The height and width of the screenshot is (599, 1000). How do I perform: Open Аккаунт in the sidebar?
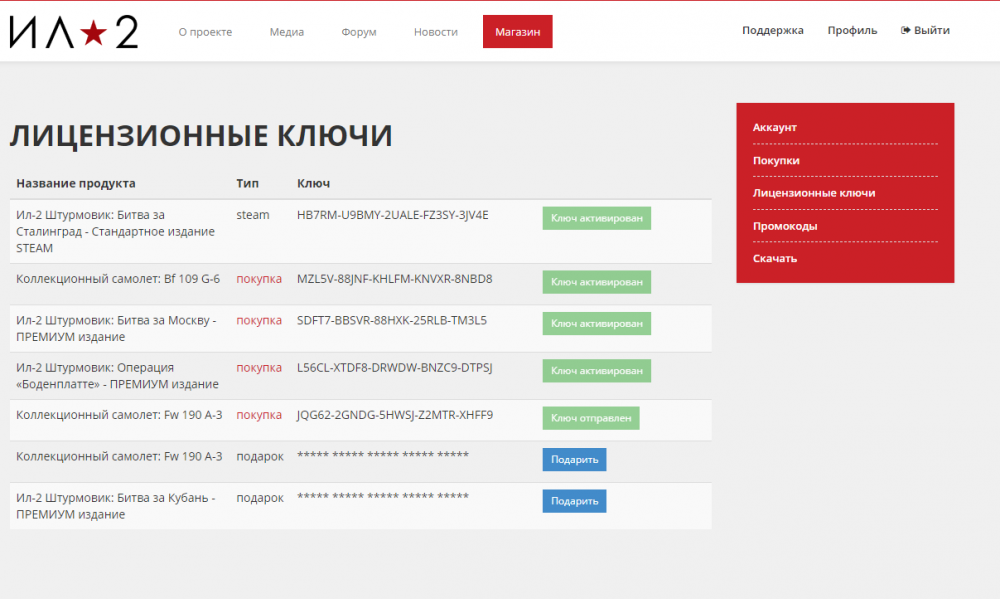(775, 127)
